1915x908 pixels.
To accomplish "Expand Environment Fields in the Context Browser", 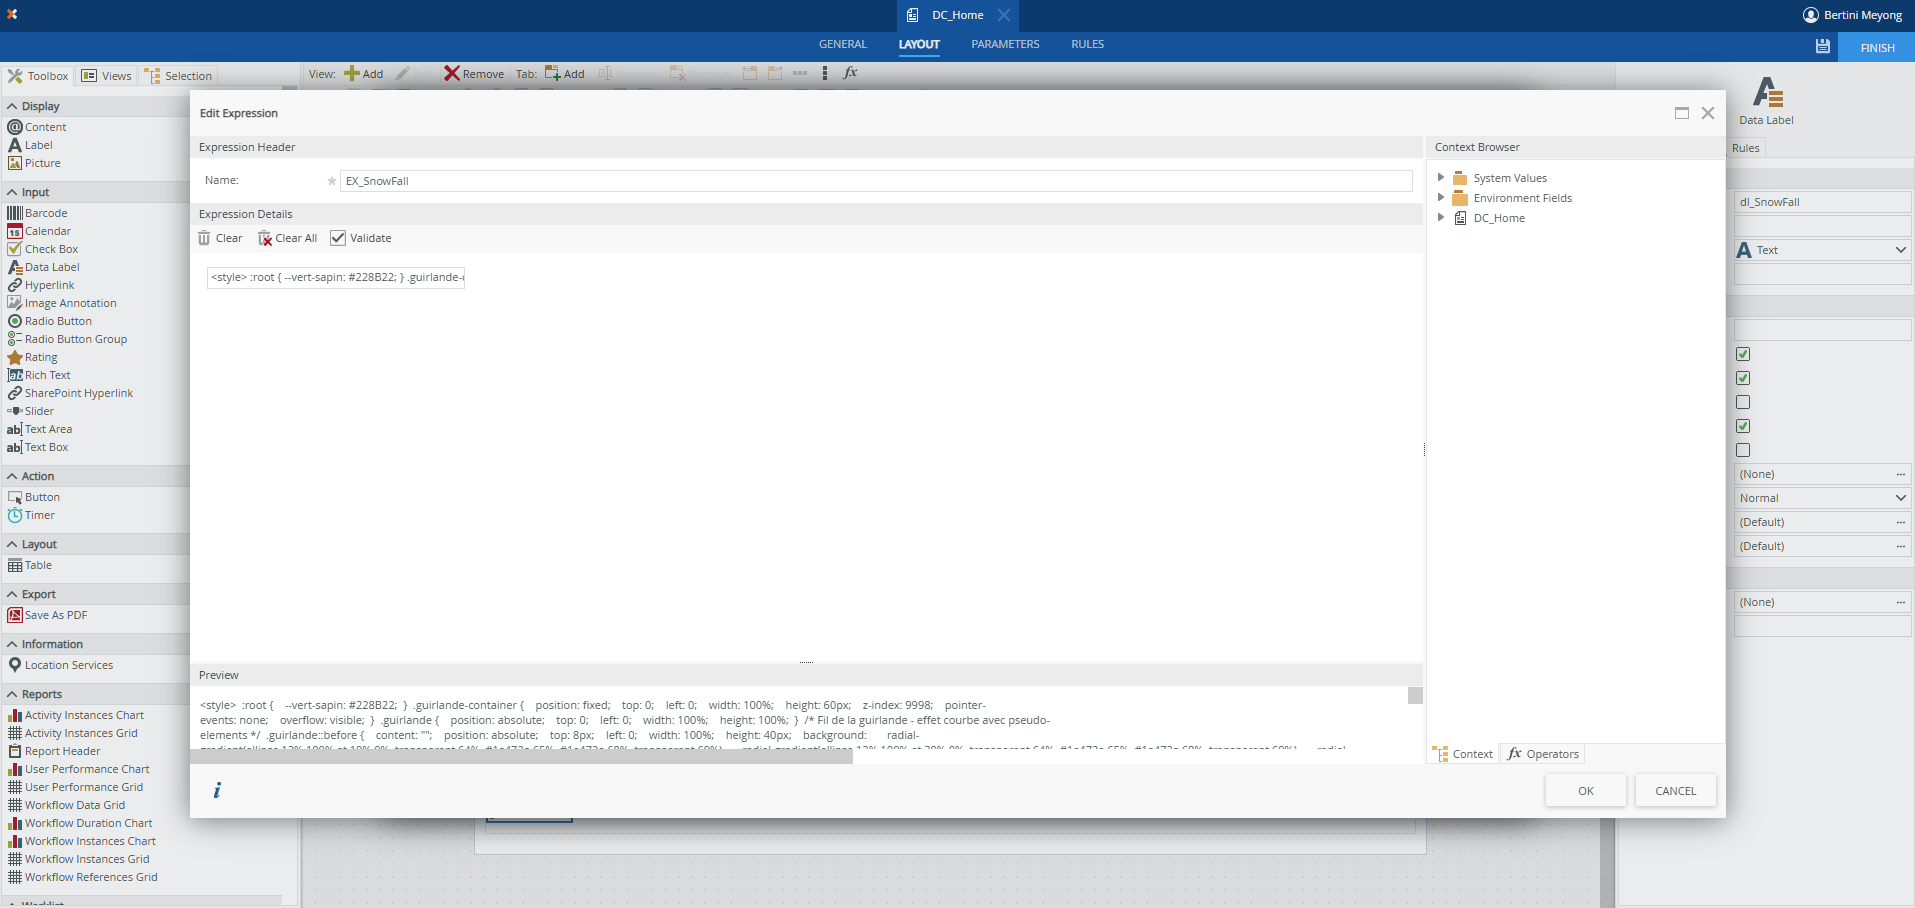I will 1440,198.
